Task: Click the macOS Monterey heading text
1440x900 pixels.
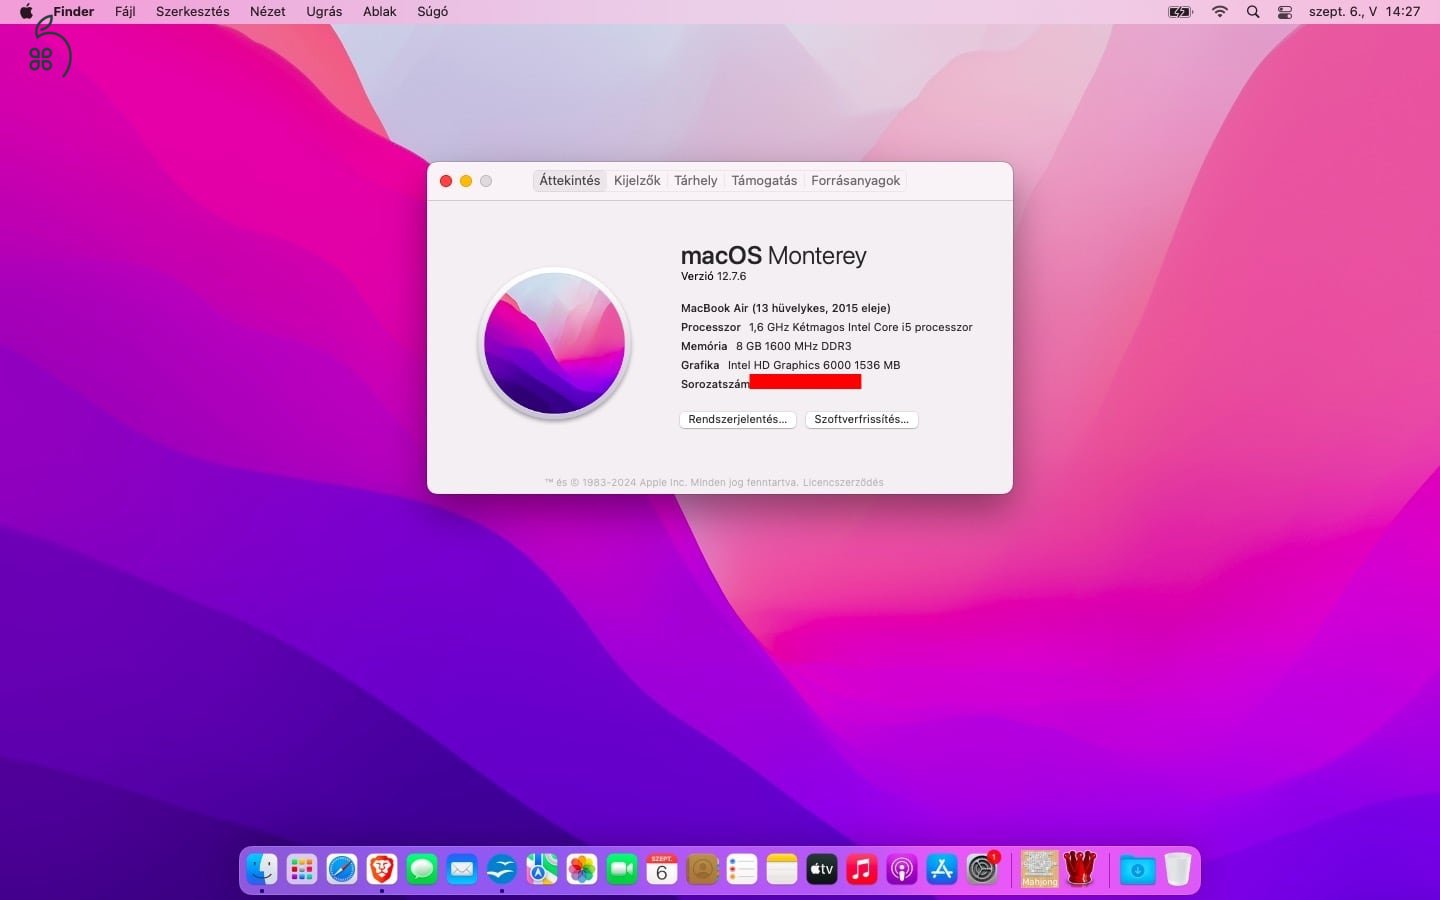Action: tap(774, 256)
